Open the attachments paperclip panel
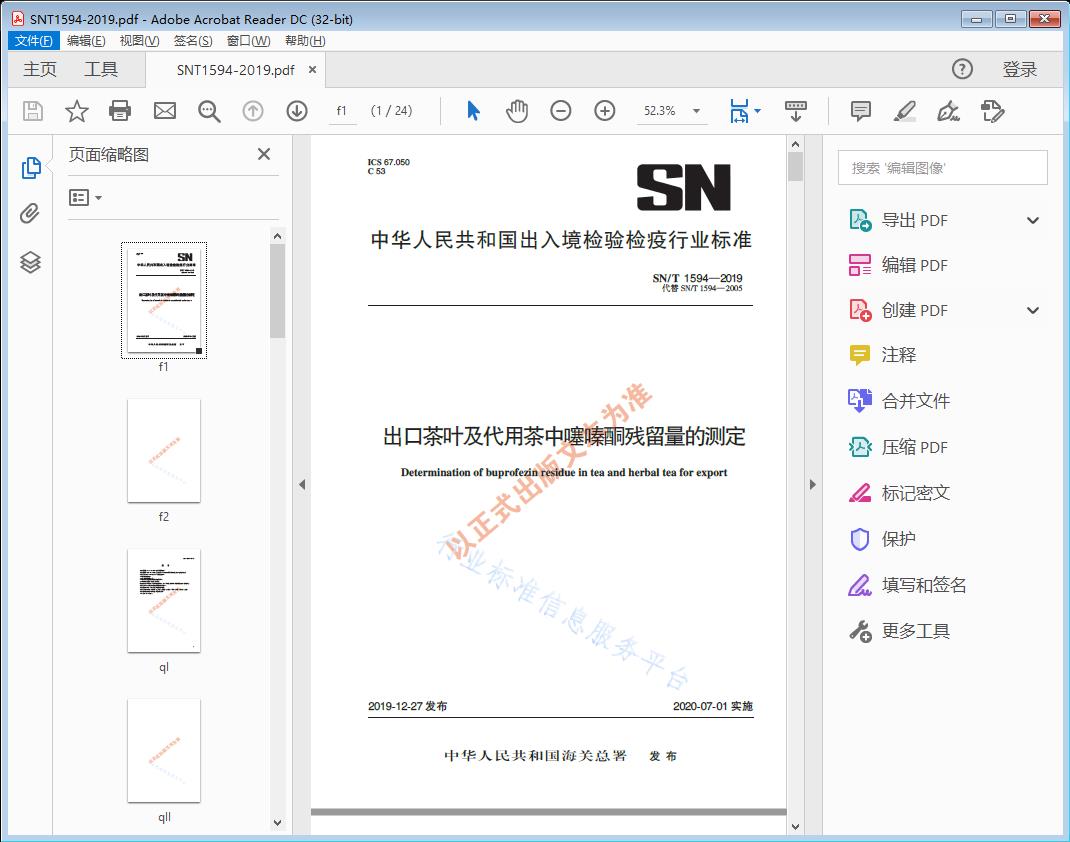Viewport: 1070px width, 842px height. click(x=30, y=214)
